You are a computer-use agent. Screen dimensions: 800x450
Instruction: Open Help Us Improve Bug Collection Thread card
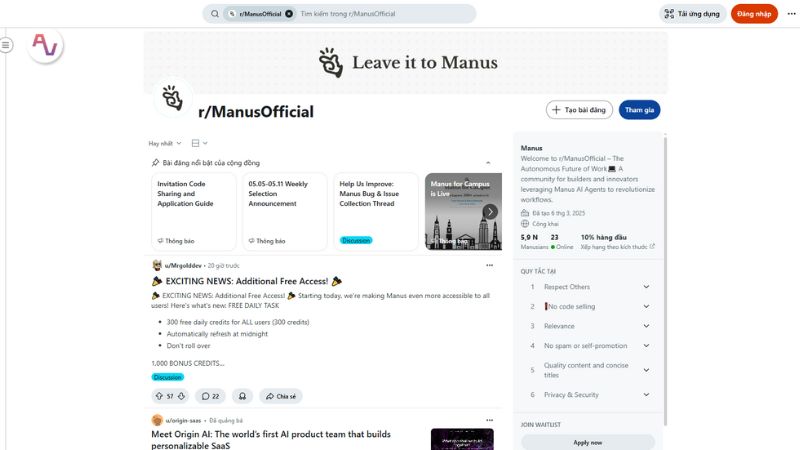(376, 211)
